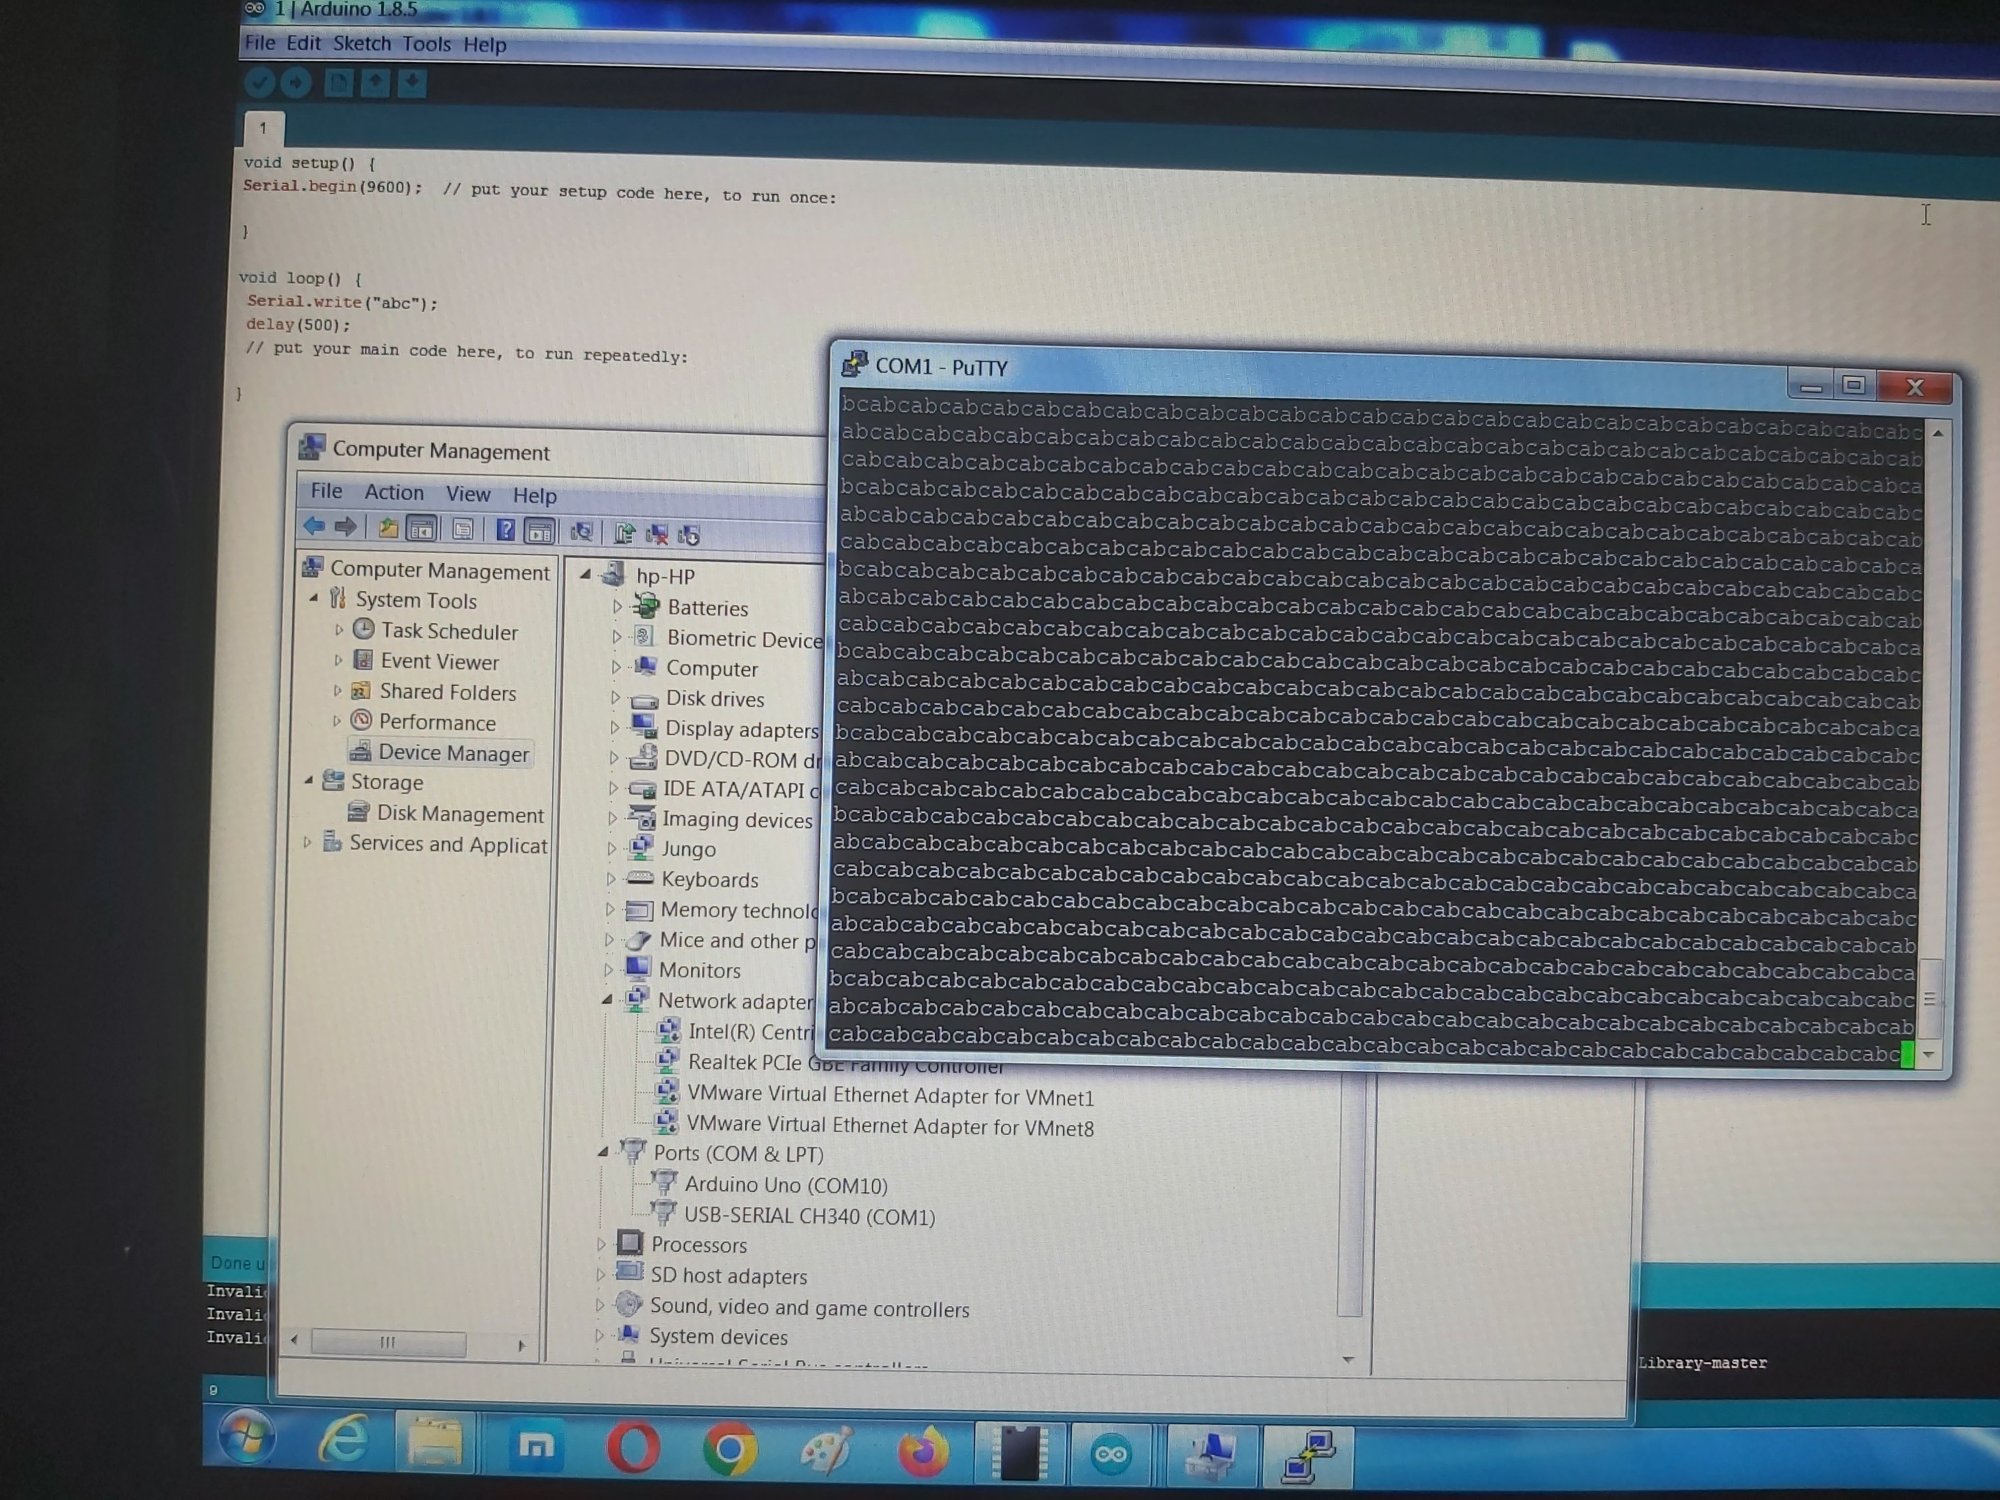Image resolution: width=2000 pixels, height=1500 pixels.
Task: Click the Upload arrow button in Arduino
Action: (x=296, y=83)
